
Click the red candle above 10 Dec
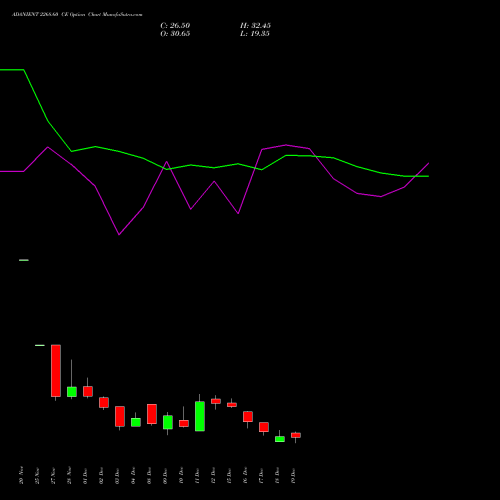tap(184, 423)
